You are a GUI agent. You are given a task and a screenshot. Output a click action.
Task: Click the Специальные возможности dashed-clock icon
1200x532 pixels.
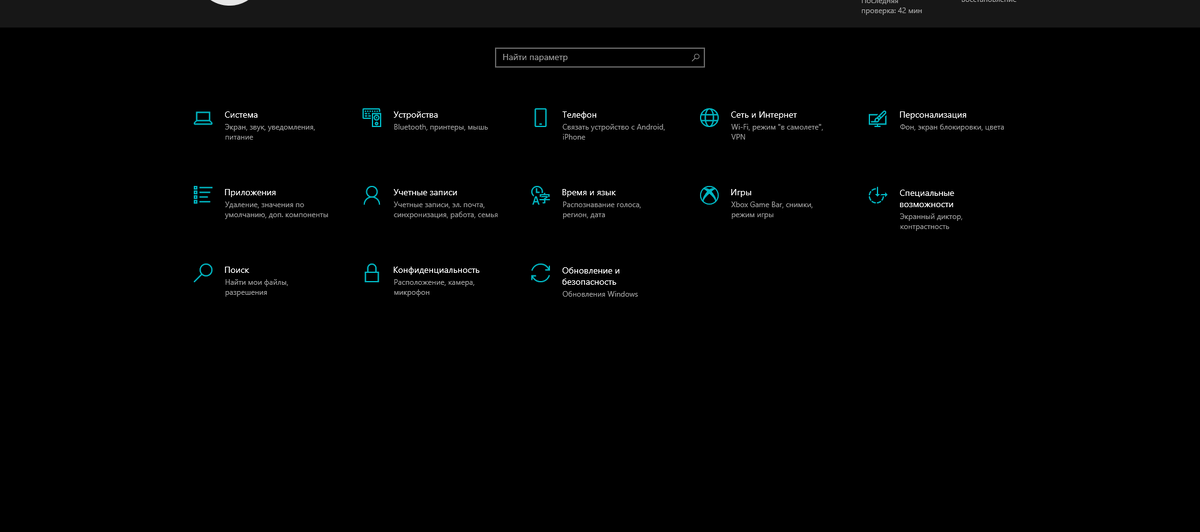tap(878, 196)
